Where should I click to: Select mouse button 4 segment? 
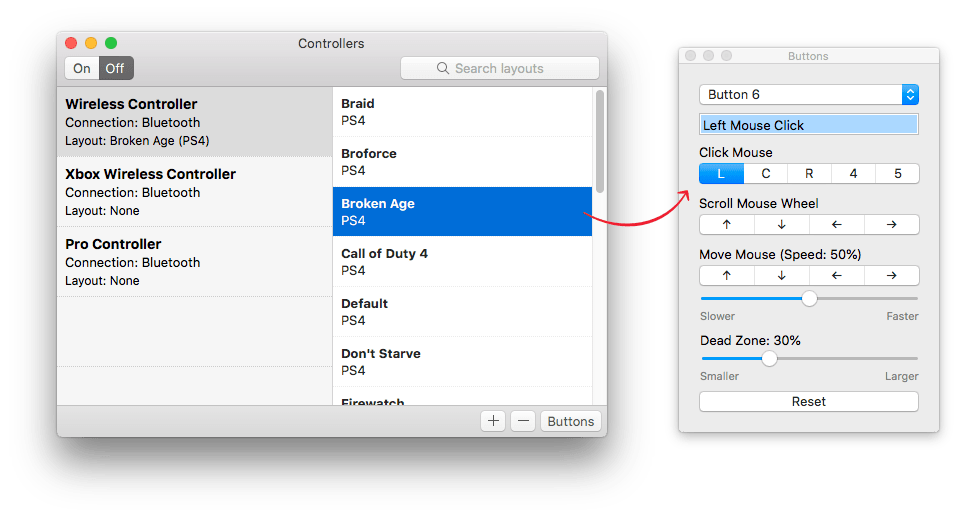pos(854,174)
